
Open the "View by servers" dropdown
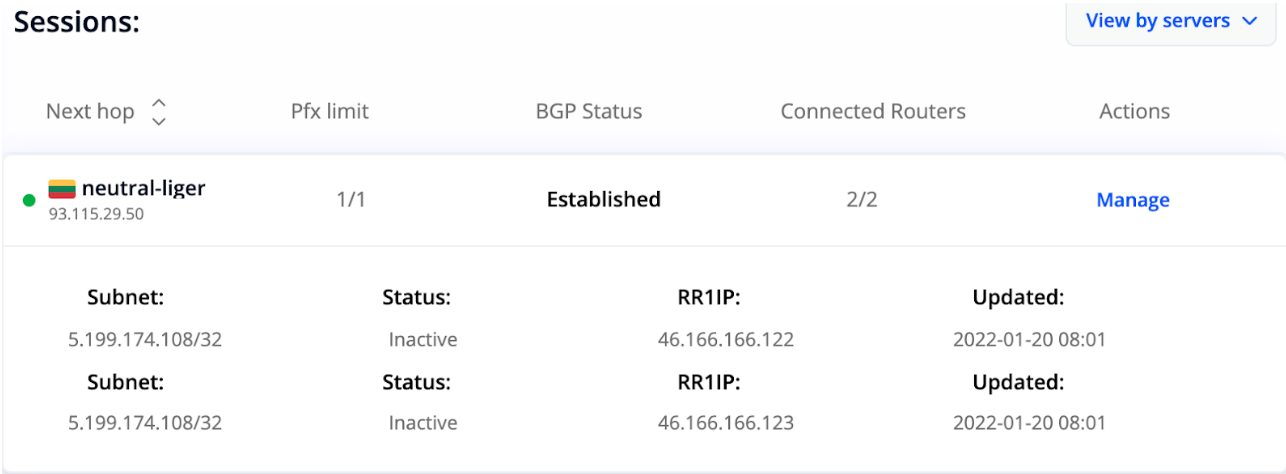(1170, 21)
